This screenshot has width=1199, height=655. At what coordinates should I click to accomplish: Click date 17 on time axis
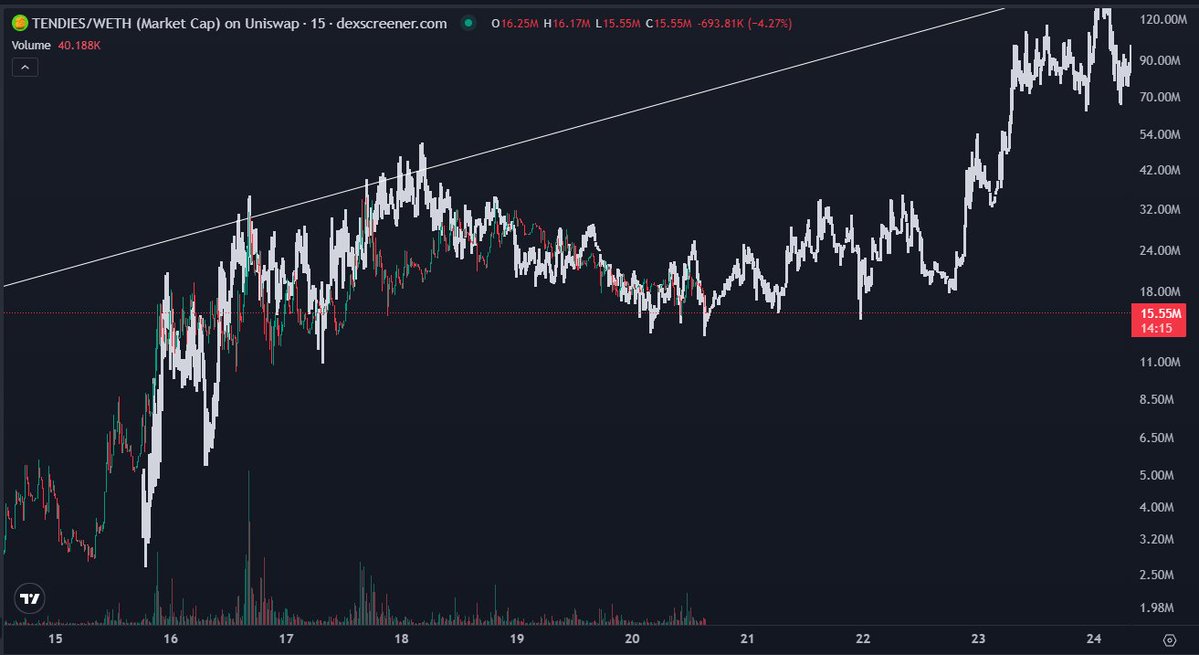pos(286,639)
